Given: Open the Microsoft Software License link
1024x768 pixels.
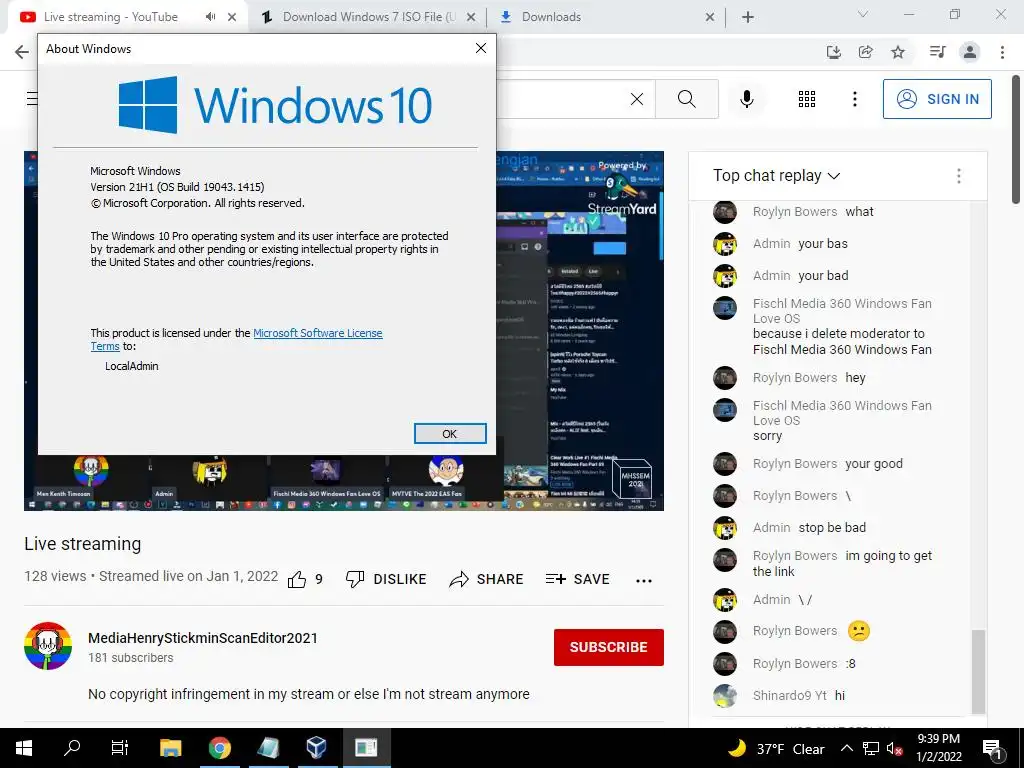Looking at the screenshot, I should (x=317, y=333).
